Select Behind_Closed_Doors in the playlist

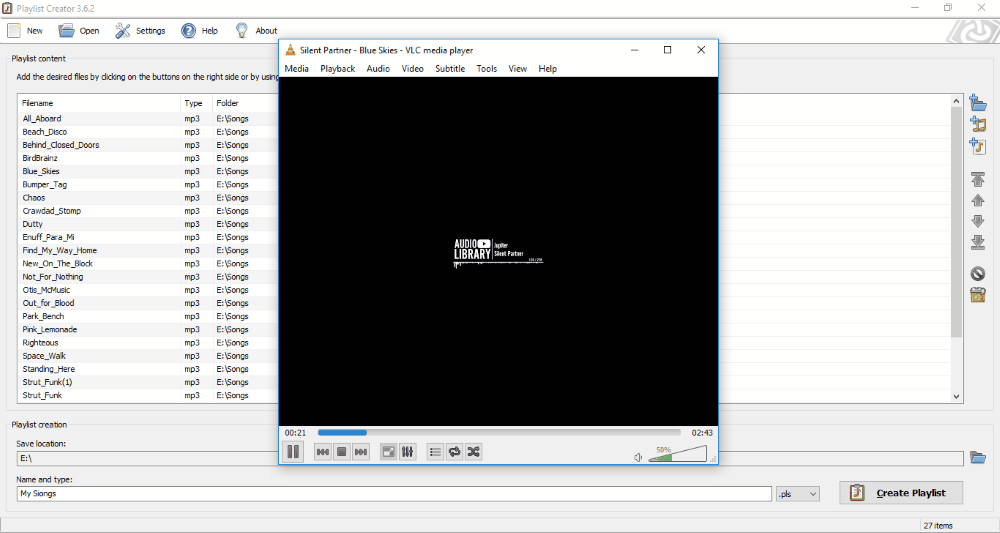(x=61, y=145)
